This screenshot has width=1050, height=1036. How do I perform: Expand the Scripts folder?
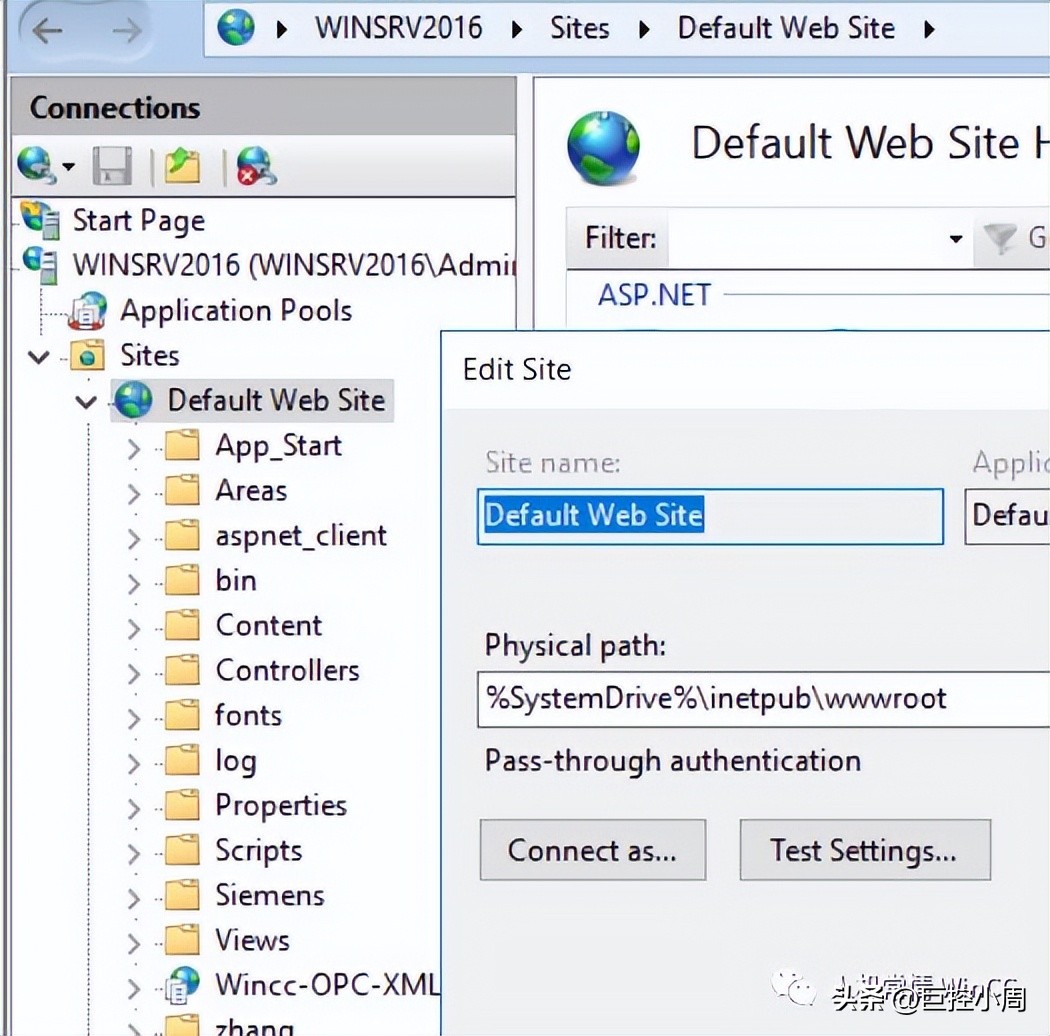click(134, 853)
